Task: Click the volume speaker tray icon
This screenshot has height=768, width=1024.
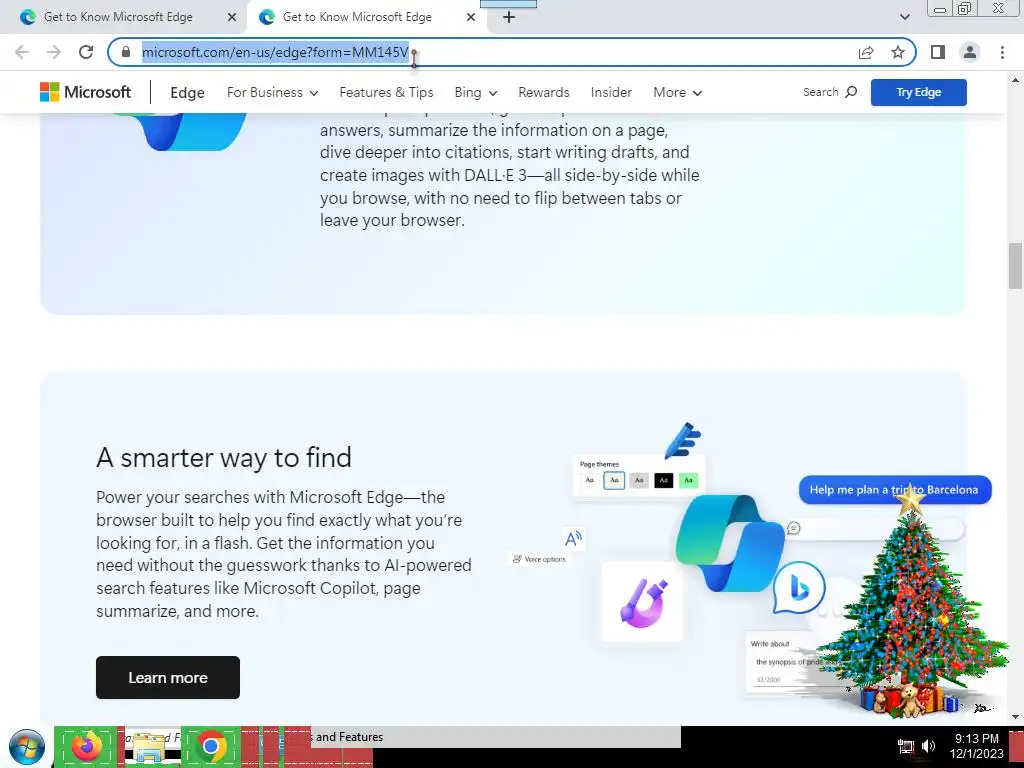Action: (x=928, y=746)
